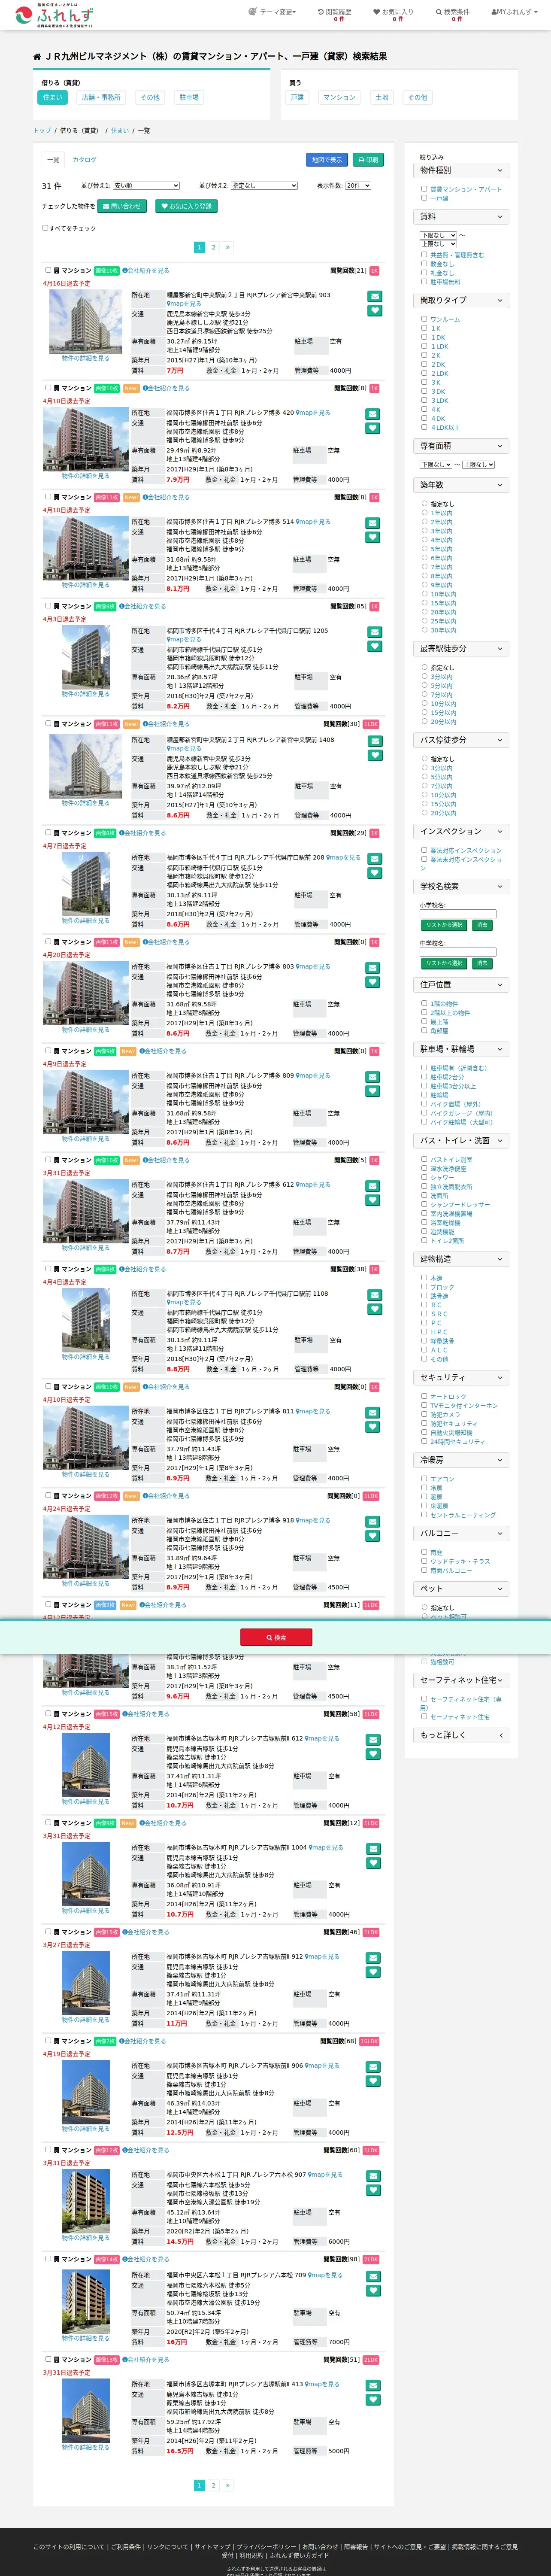This screenshot has width=551, height=2576.
Task: Click heart favorite icon for プレシア新宮中央駅前 903
Action: [x=374, y=311]
